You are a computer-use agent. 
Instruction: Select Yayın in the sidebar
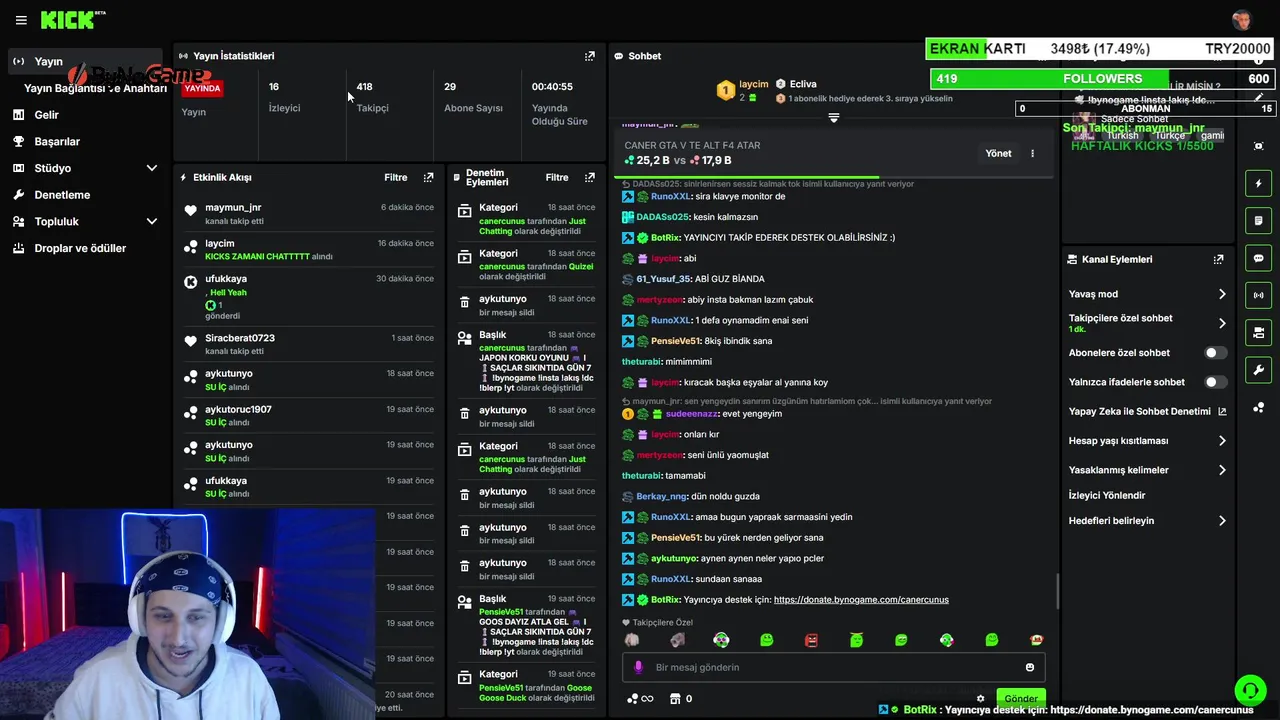[x=83, y=61]
